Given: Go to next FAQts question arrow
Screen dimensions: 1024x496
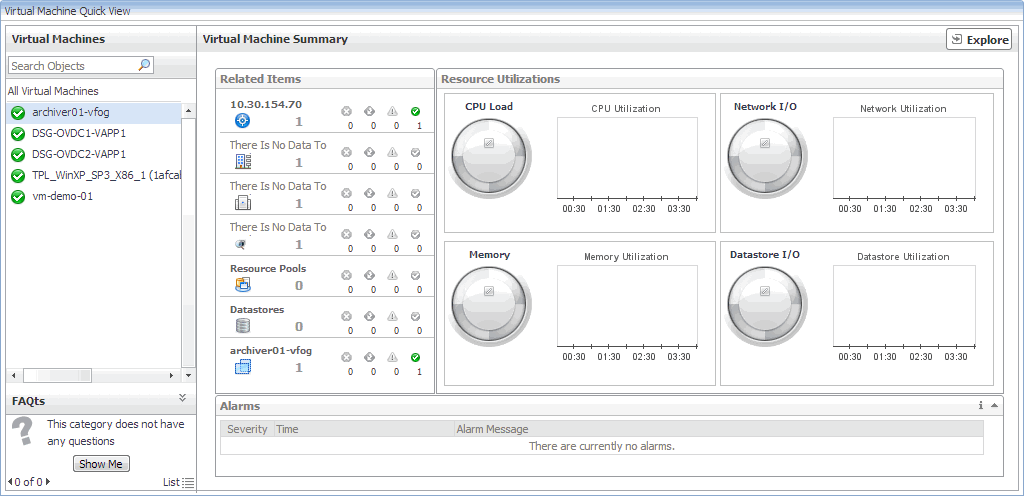Looking at the screenshot, I should coord(48,482).
